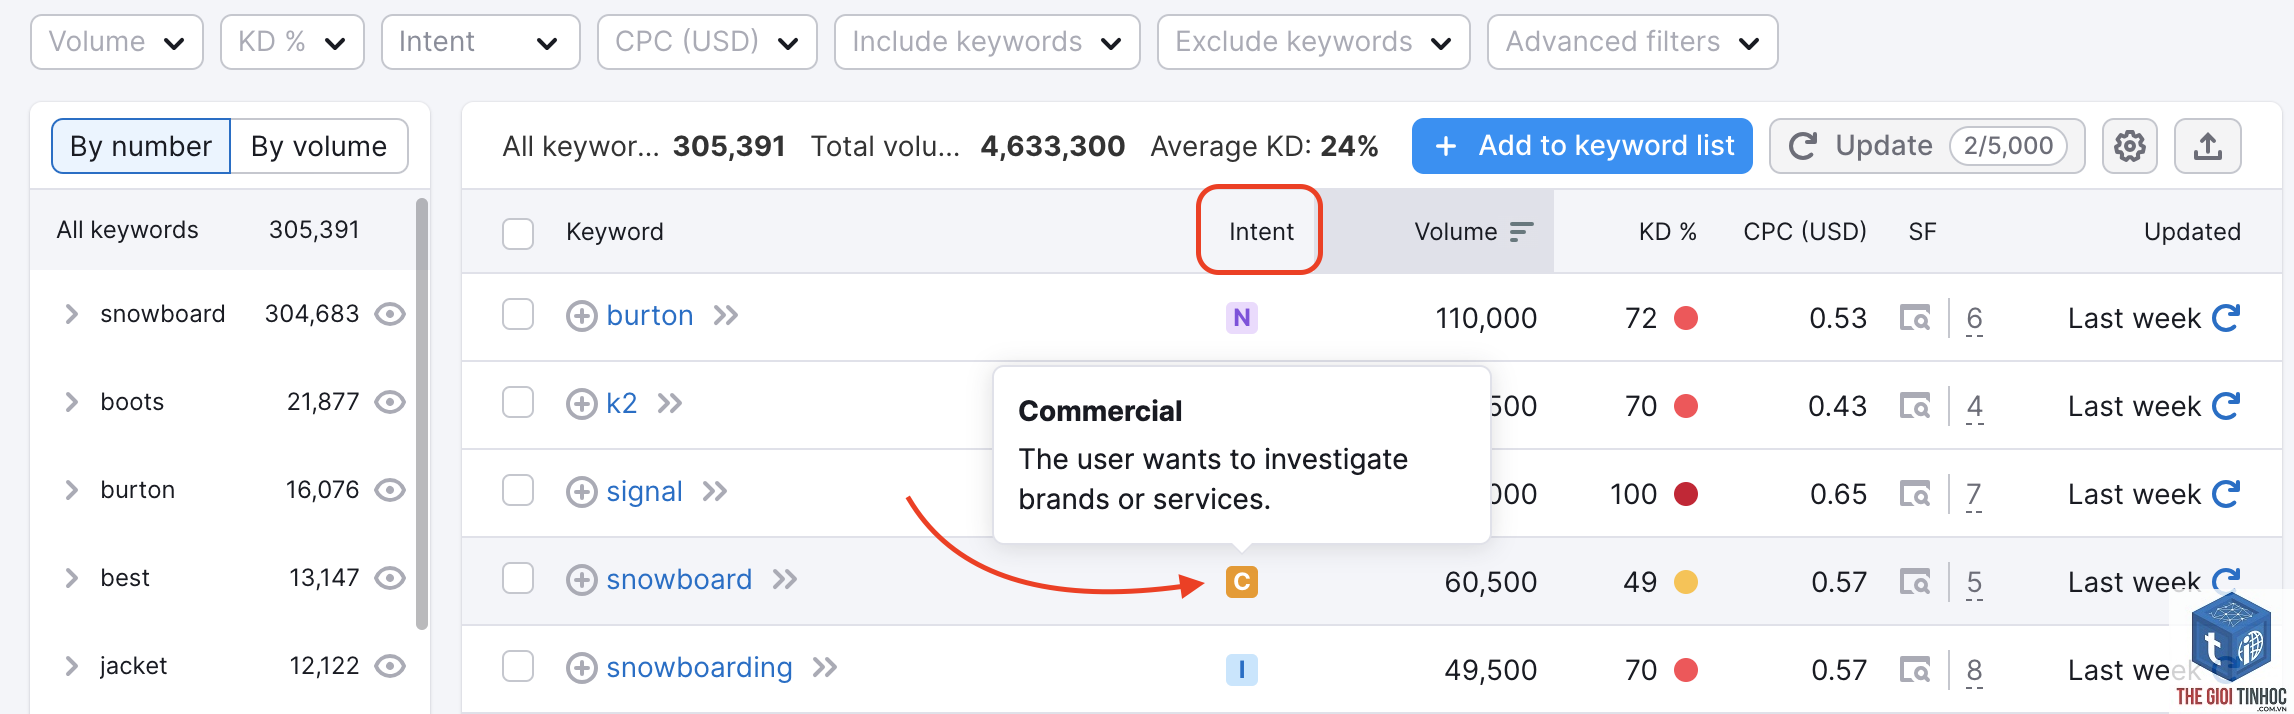The width and height of the screenshot is (2294, 714).
Task: Click the keyword groups panel scrollbar
Action: pos(422,414)
